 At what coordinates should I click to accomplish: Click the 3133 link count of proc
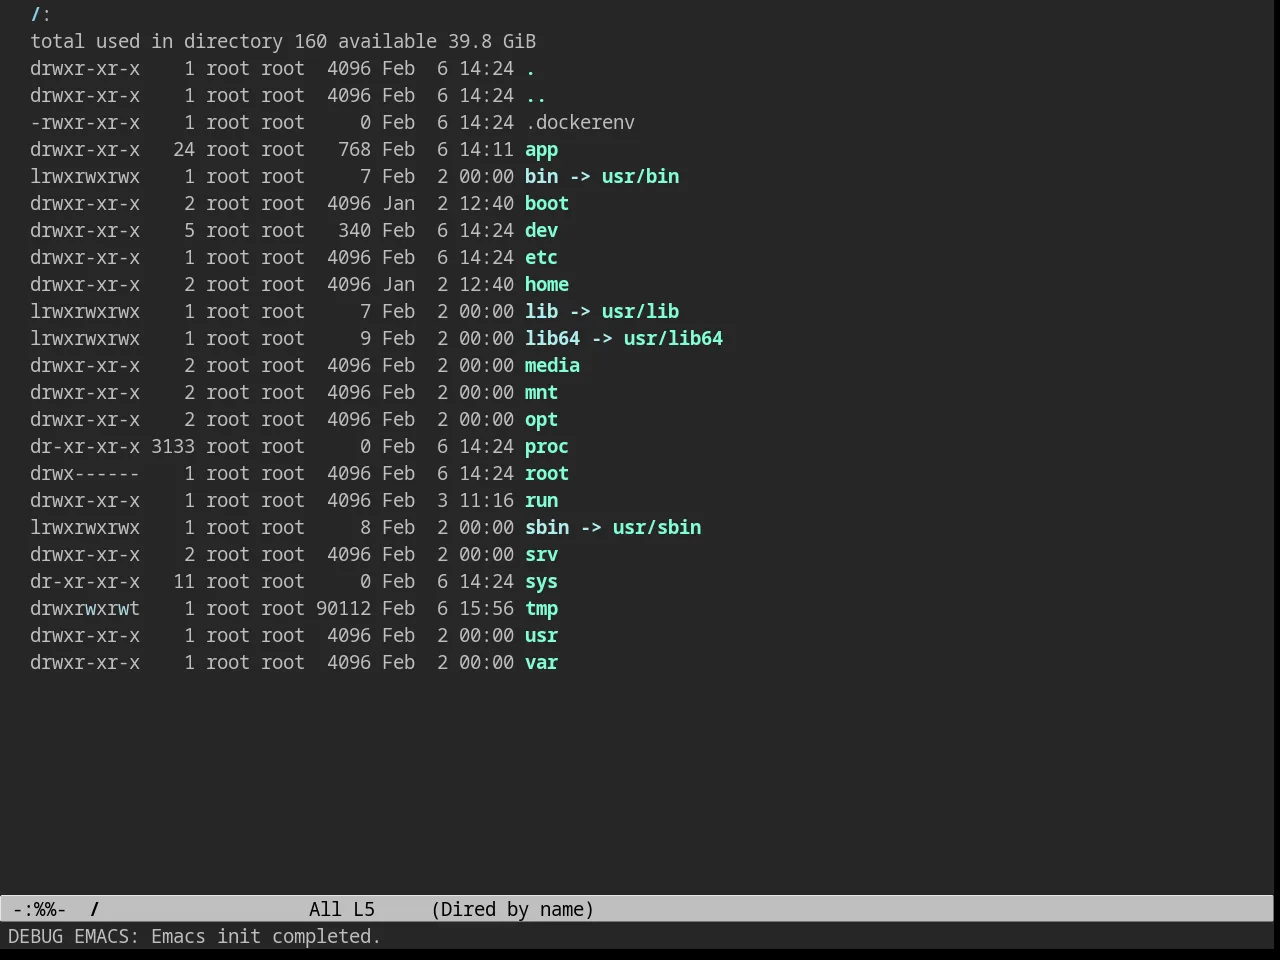tap(173, 447)
